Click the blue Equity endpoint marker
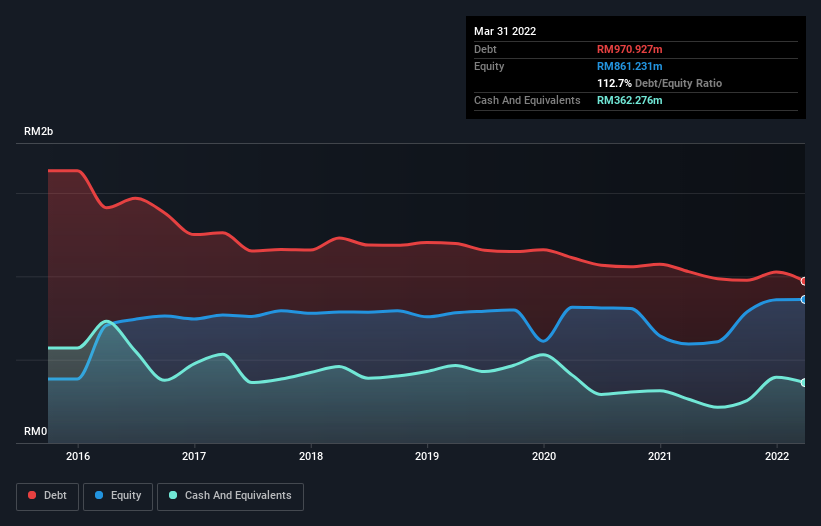This screenshot has width=821, height=526. (804, 299)
